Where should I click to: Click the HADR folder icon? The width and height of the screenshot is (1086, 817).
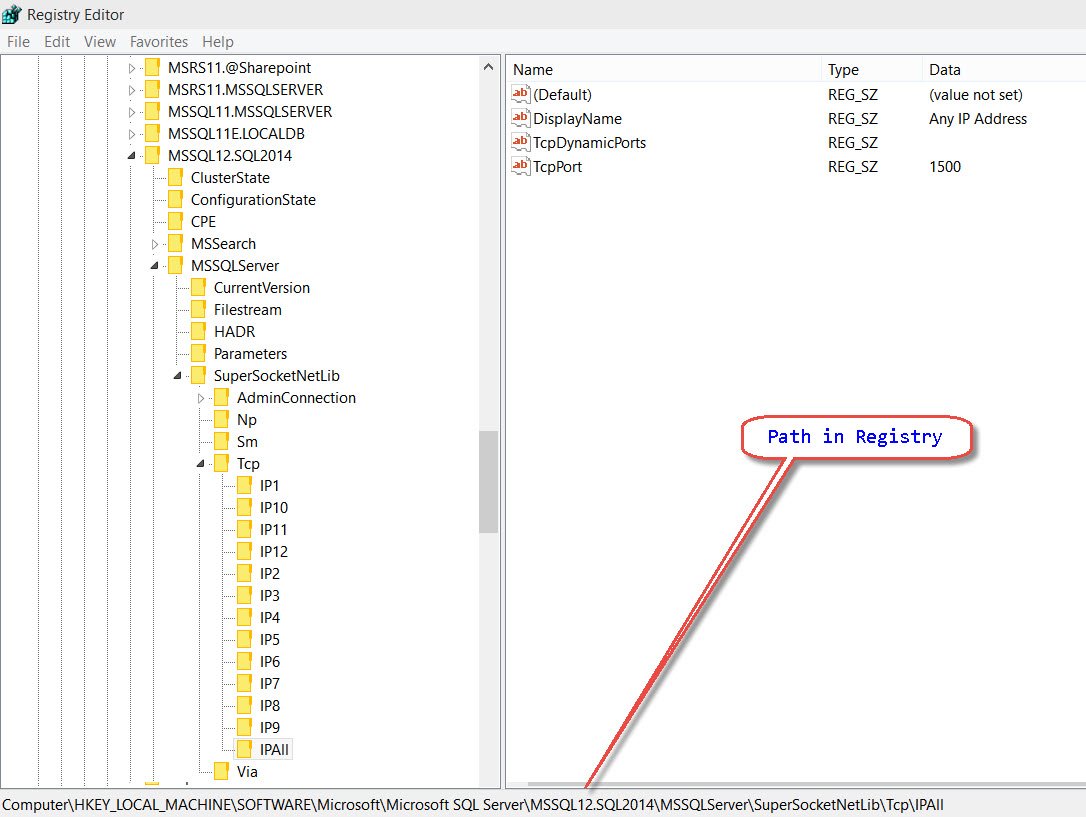click(x=199, y=332)
